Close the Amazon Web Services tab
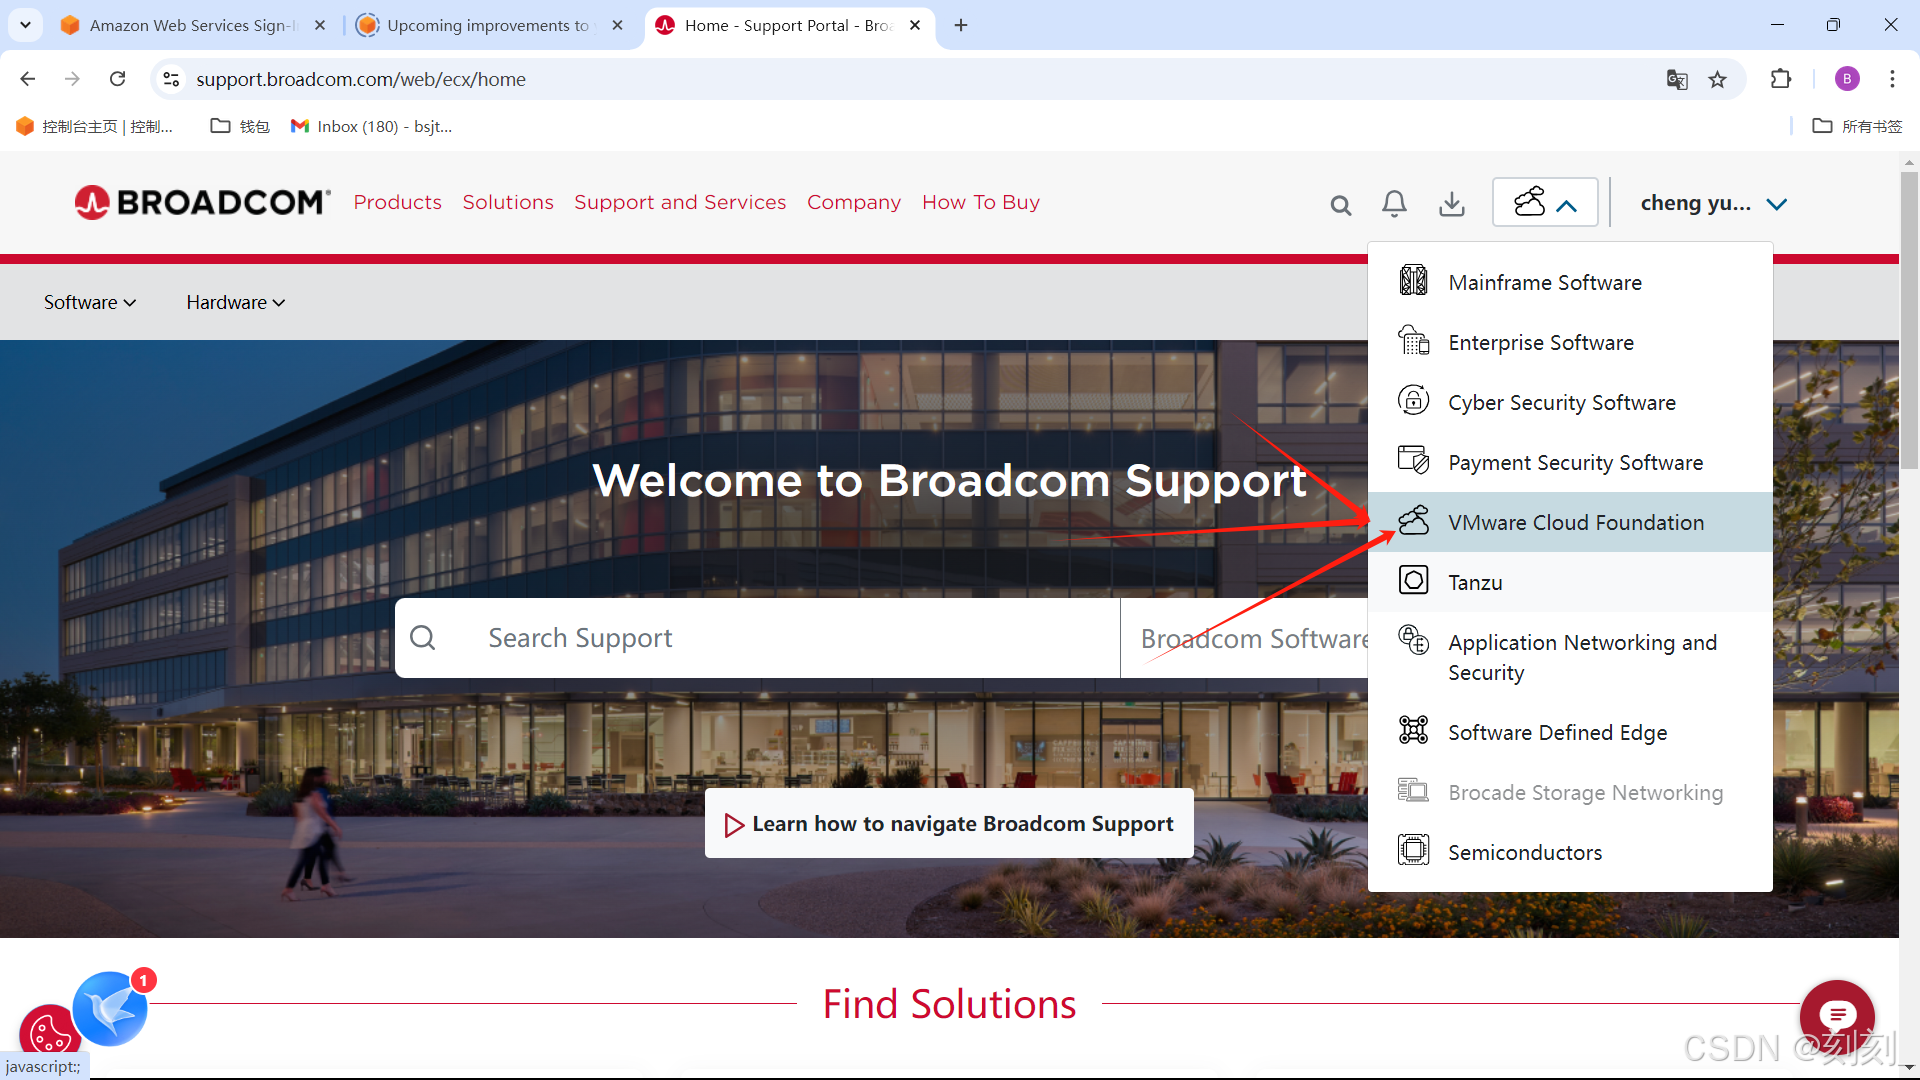This screenshot has height=1080, width=1920. click(320, 25)
